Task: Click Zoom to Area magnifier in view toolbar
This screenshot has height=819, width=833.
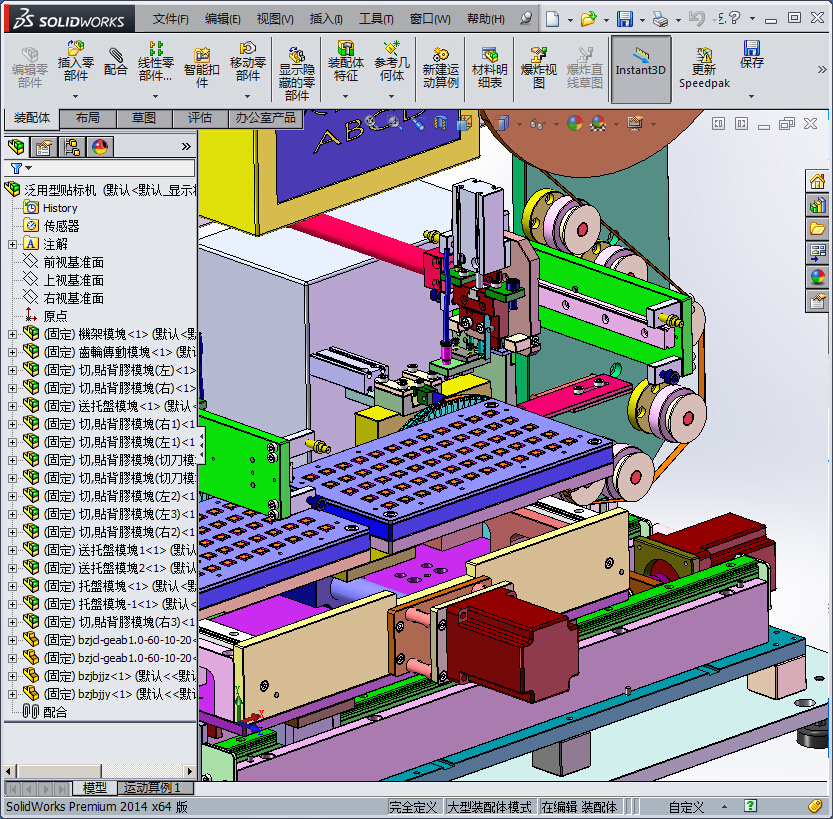Action: pyautogui.click(x=392, y=124)
